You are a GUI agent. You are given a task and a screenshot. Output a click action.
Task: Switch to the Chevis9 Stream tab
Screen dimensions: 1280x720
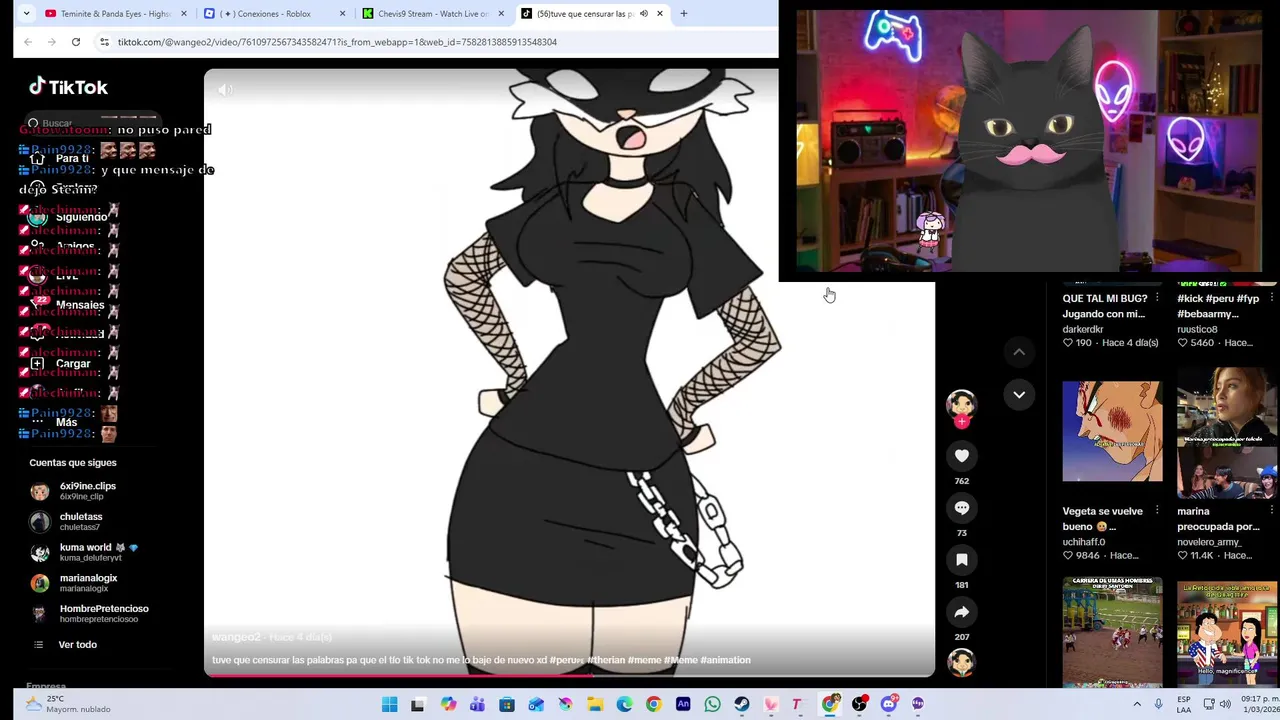(x=433, y=14)
